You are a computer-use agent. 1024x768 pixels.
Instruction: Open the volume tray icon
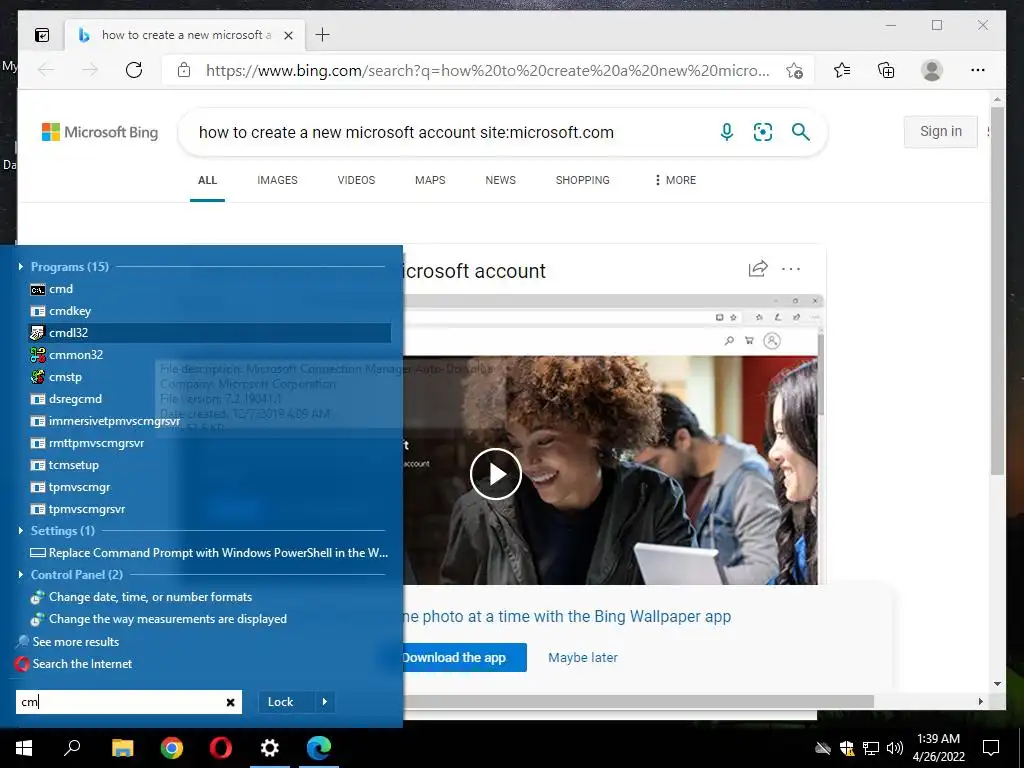tap(895, 748)
